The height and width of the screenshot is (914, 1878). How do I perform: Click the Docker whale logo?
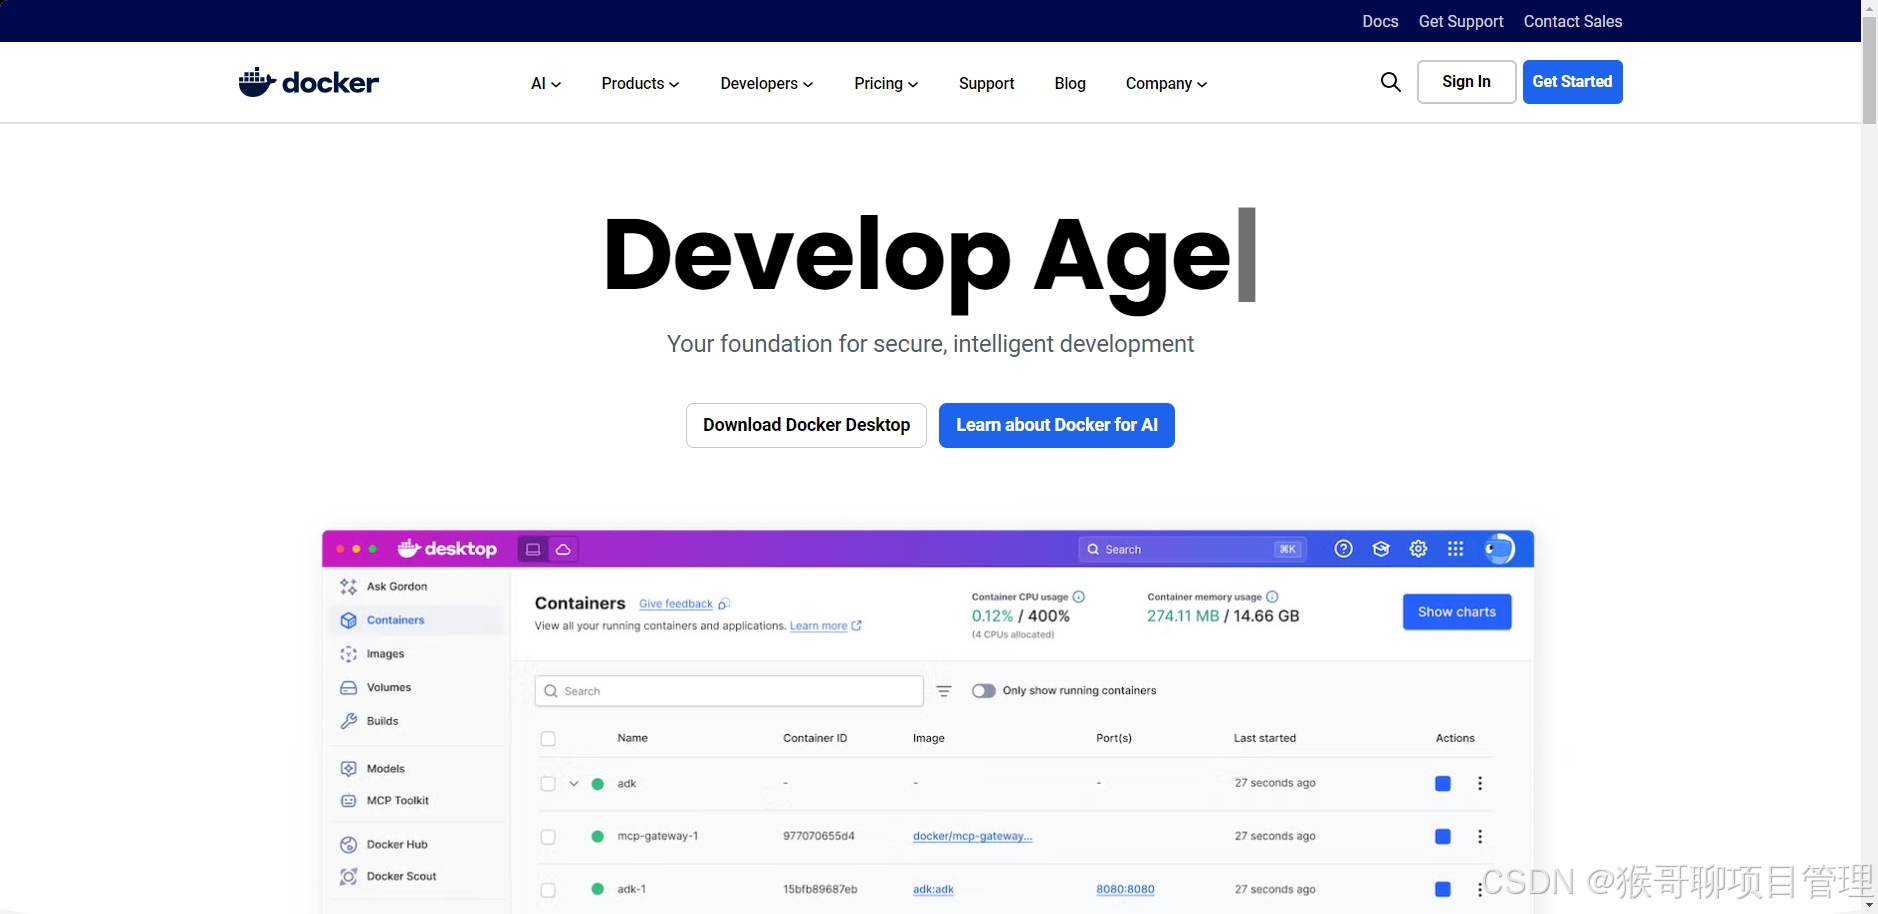click(x=308, y=82)
